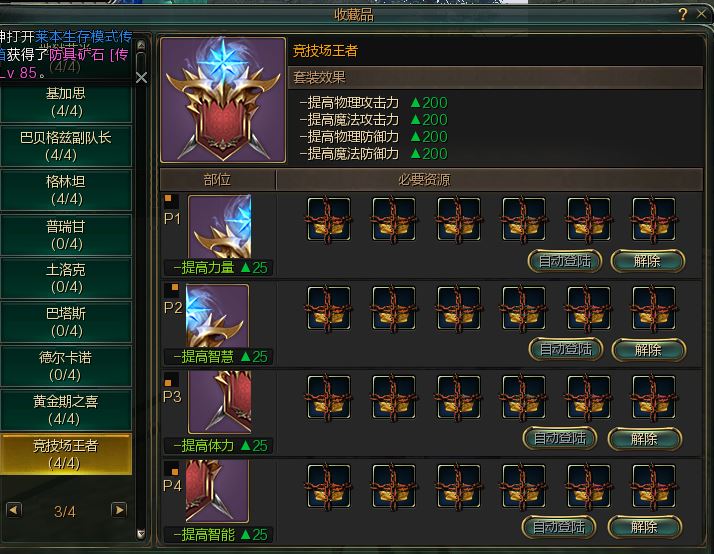
Task: Go to next collection page arrow
Action: (119, 510)
